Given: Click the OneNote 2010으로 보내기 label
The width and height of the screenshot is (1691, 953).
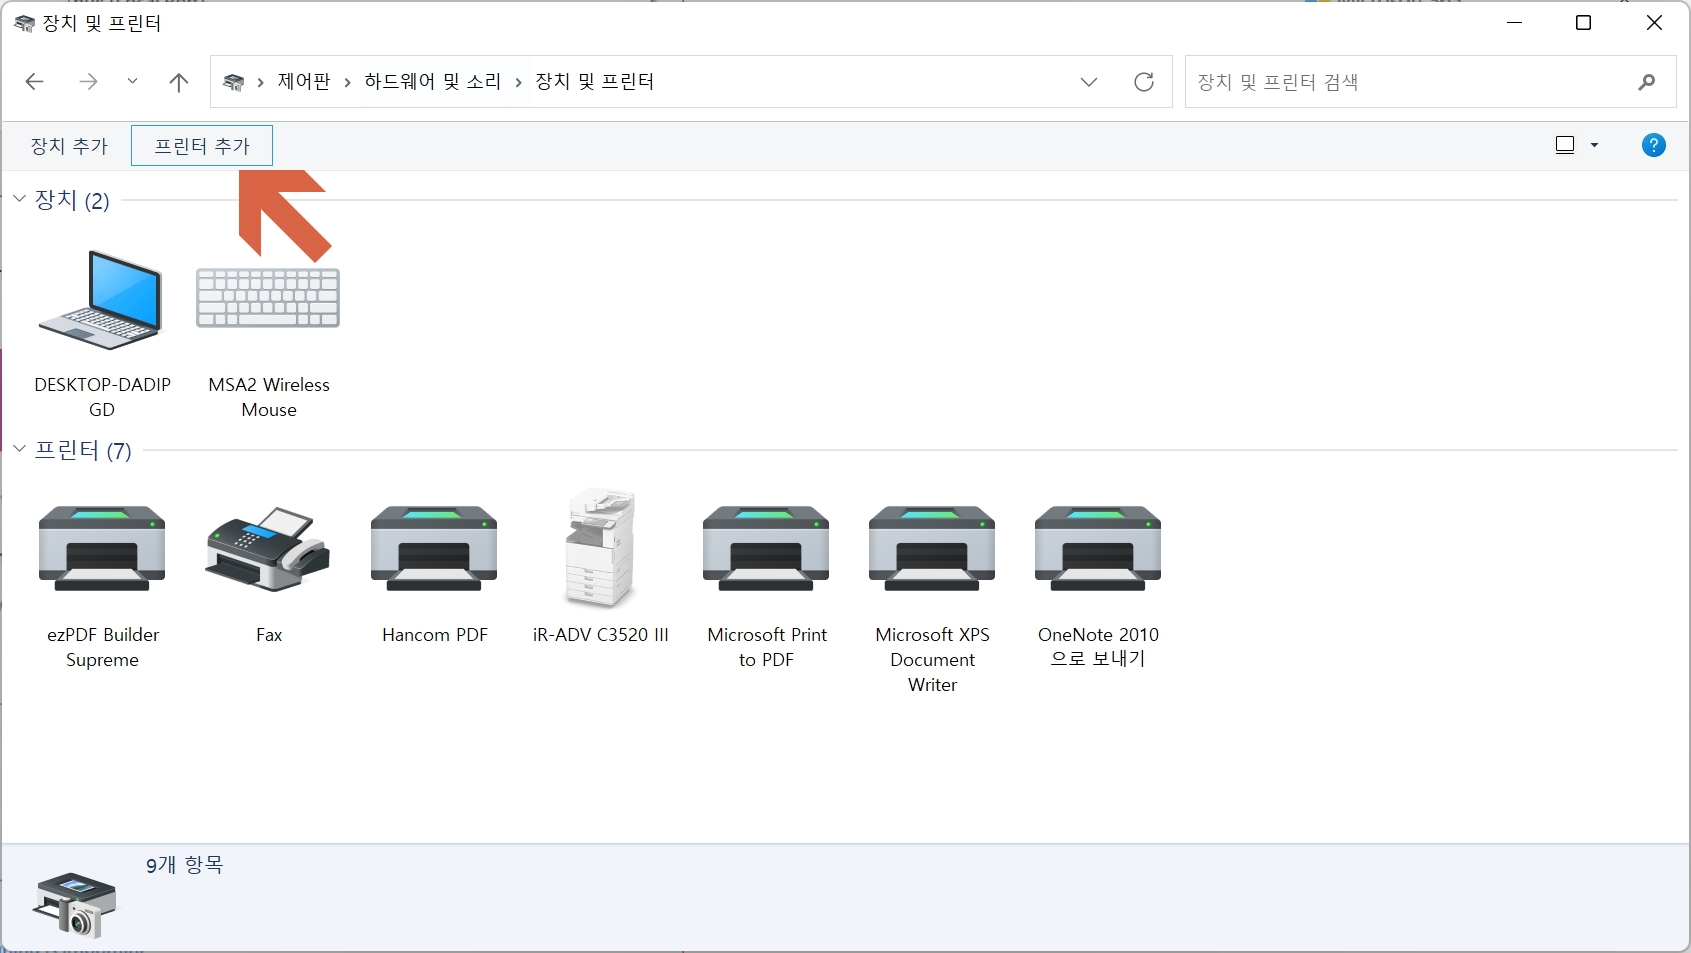Looking at the screenshot, I should [x=1098, y=647].
